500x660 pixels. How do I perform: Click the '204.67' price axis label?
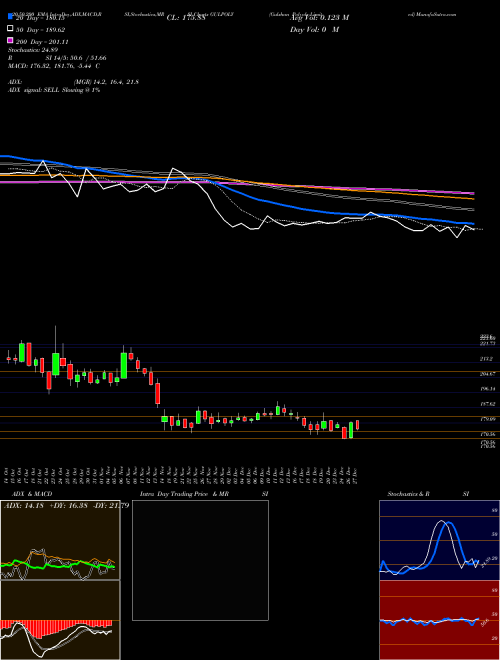pyautogui.click(x=488, y=374)
